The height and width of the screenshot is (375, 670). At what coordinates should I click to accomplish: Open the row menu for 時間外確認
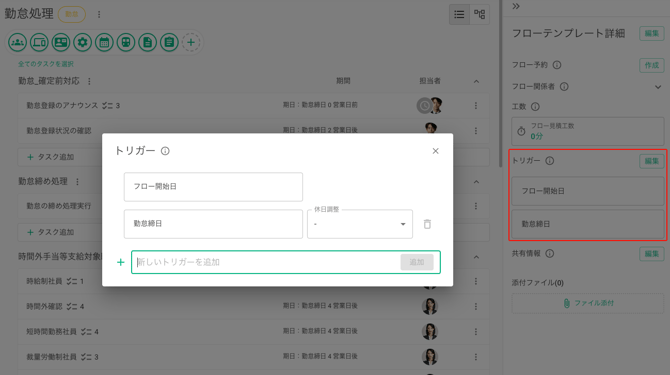[476, 306]
